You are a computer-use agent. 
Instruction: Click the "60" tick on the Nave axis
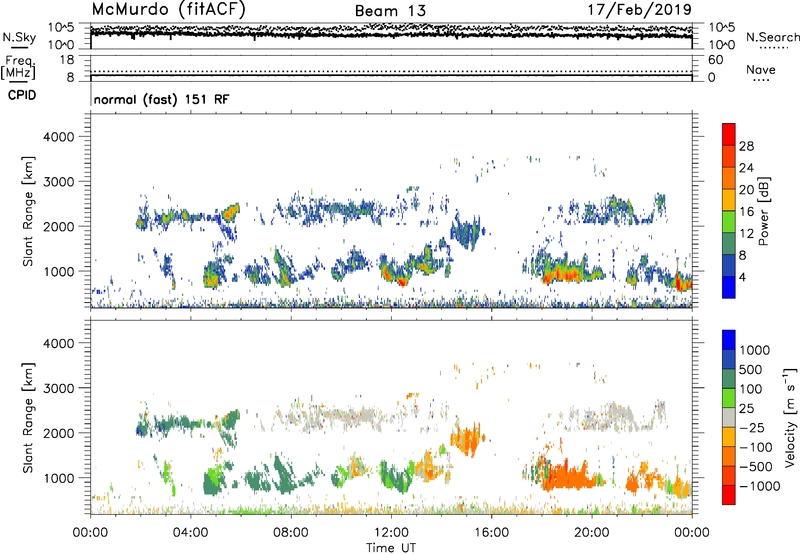pyautogui.click(x=715, y=60)
